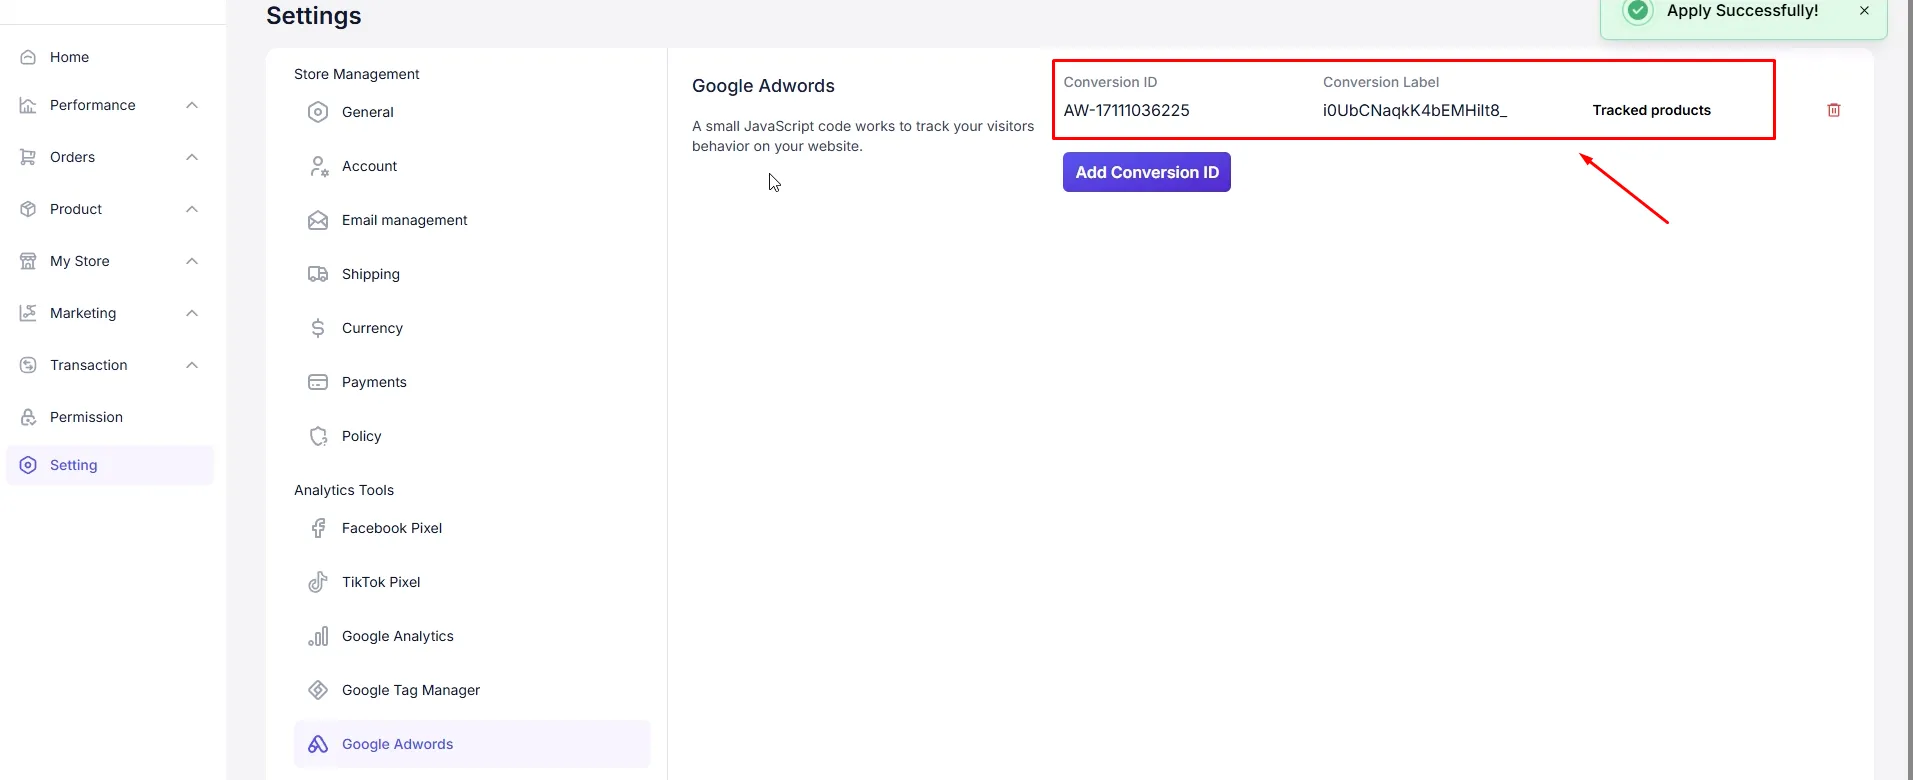This screenshot has height=780, width=1913.
Task: Toggle the Marketing submenu chevron
Action: pyautogui.click(x=192, y=313)
